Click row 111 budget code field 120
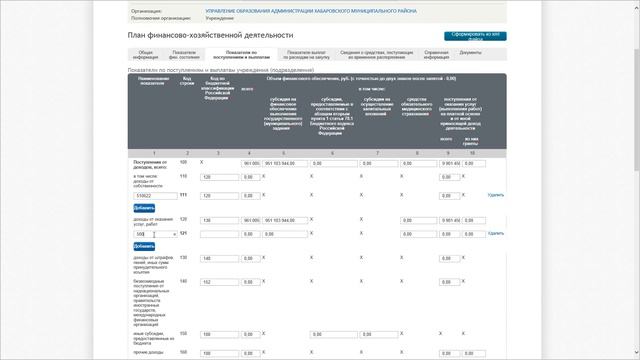The image size is (640, 360). [x=220, y=196]
